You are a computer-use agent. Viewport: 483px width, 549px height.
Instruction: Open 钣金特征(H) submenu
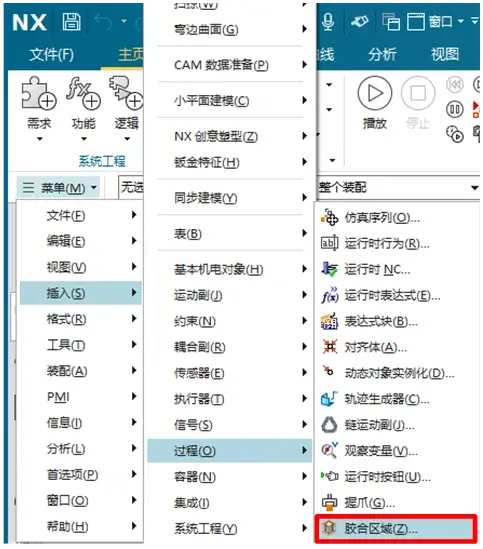(230, 162)
